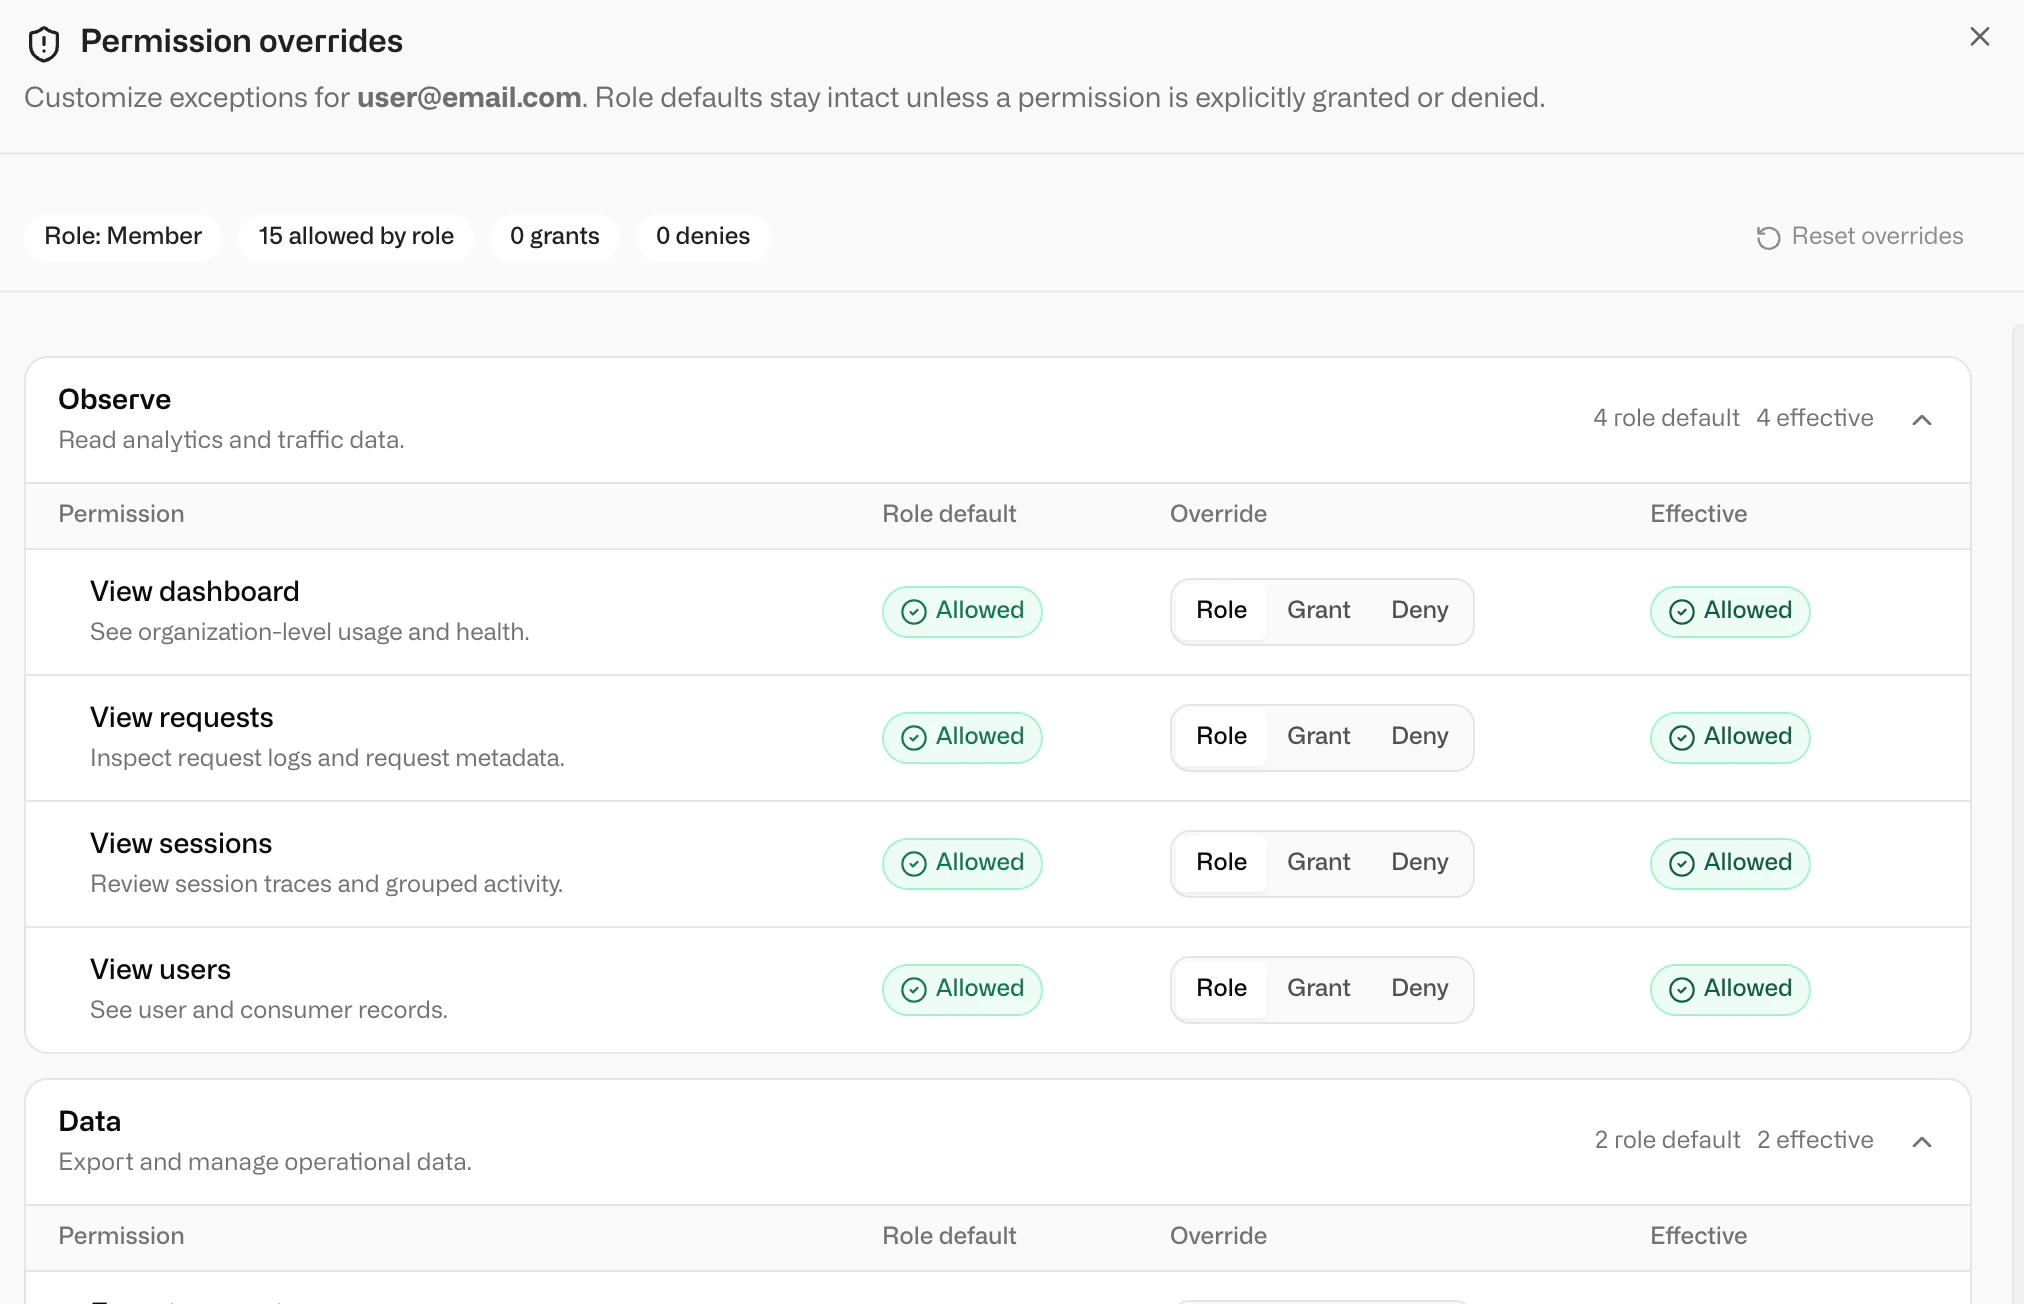The height and width of the screenshot is (1304, 2024).
Task: Select Role override for View requests
Action: (x=1221, y=737)
